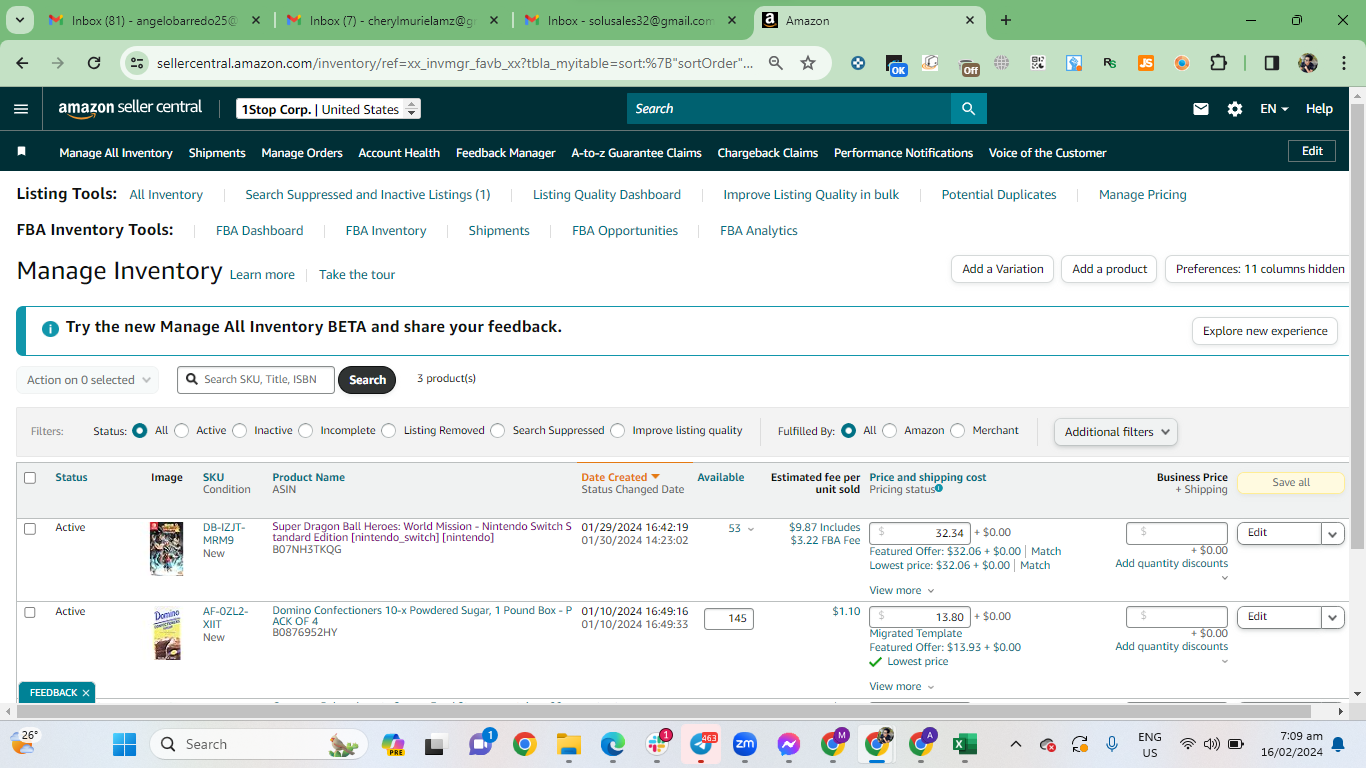Open the browser zoom magnifier icon
The width and height of the screenshot is (1366, 768).
coord(775,63)
